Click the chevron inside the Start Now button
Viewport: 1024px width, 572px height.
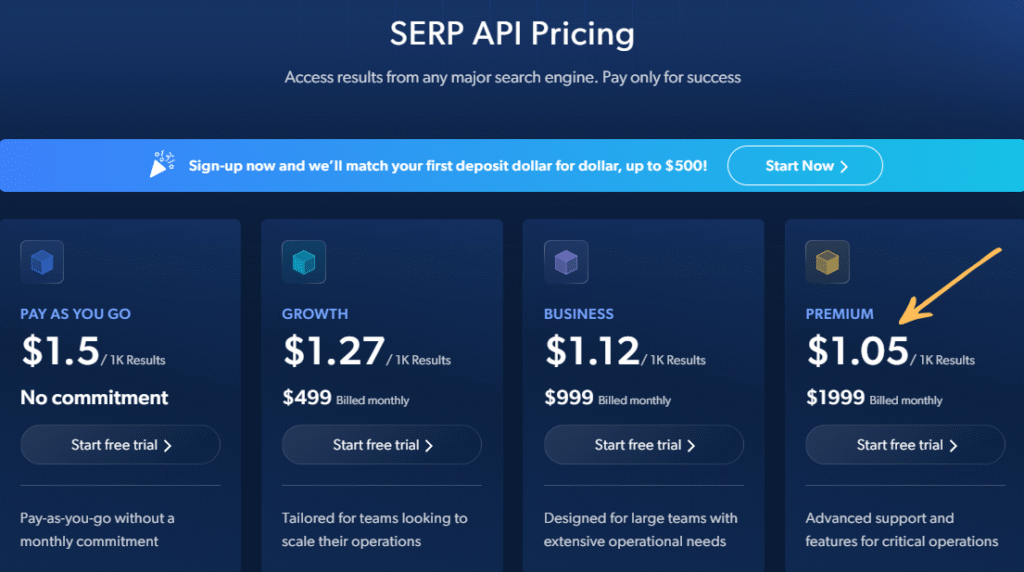[844, 167]
